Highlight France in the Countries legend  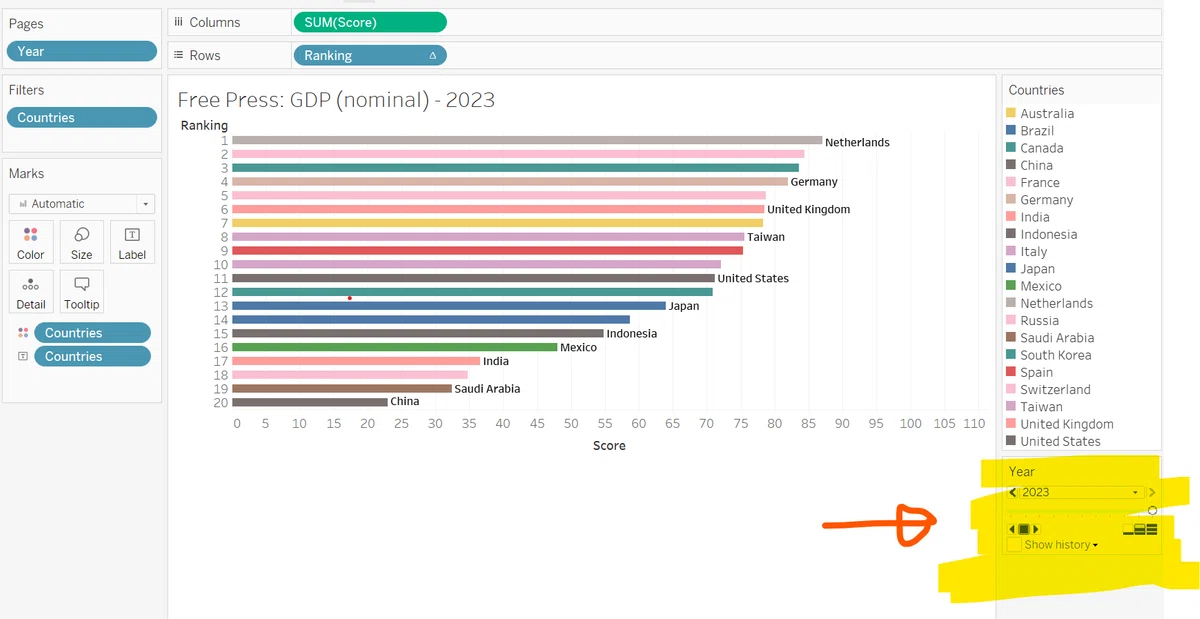click(1040, 183)
